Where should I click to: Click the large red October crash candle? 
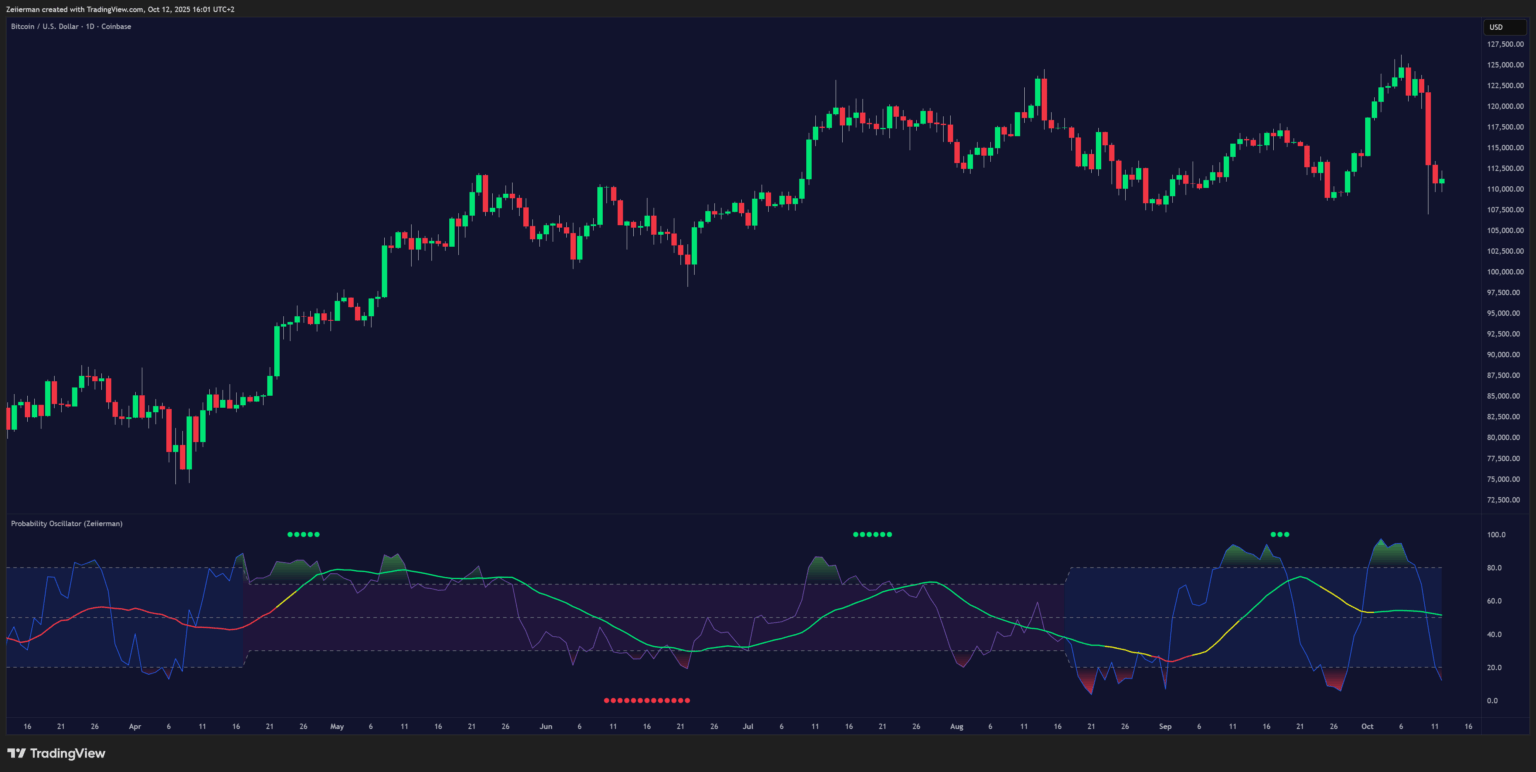(1428, 128)
